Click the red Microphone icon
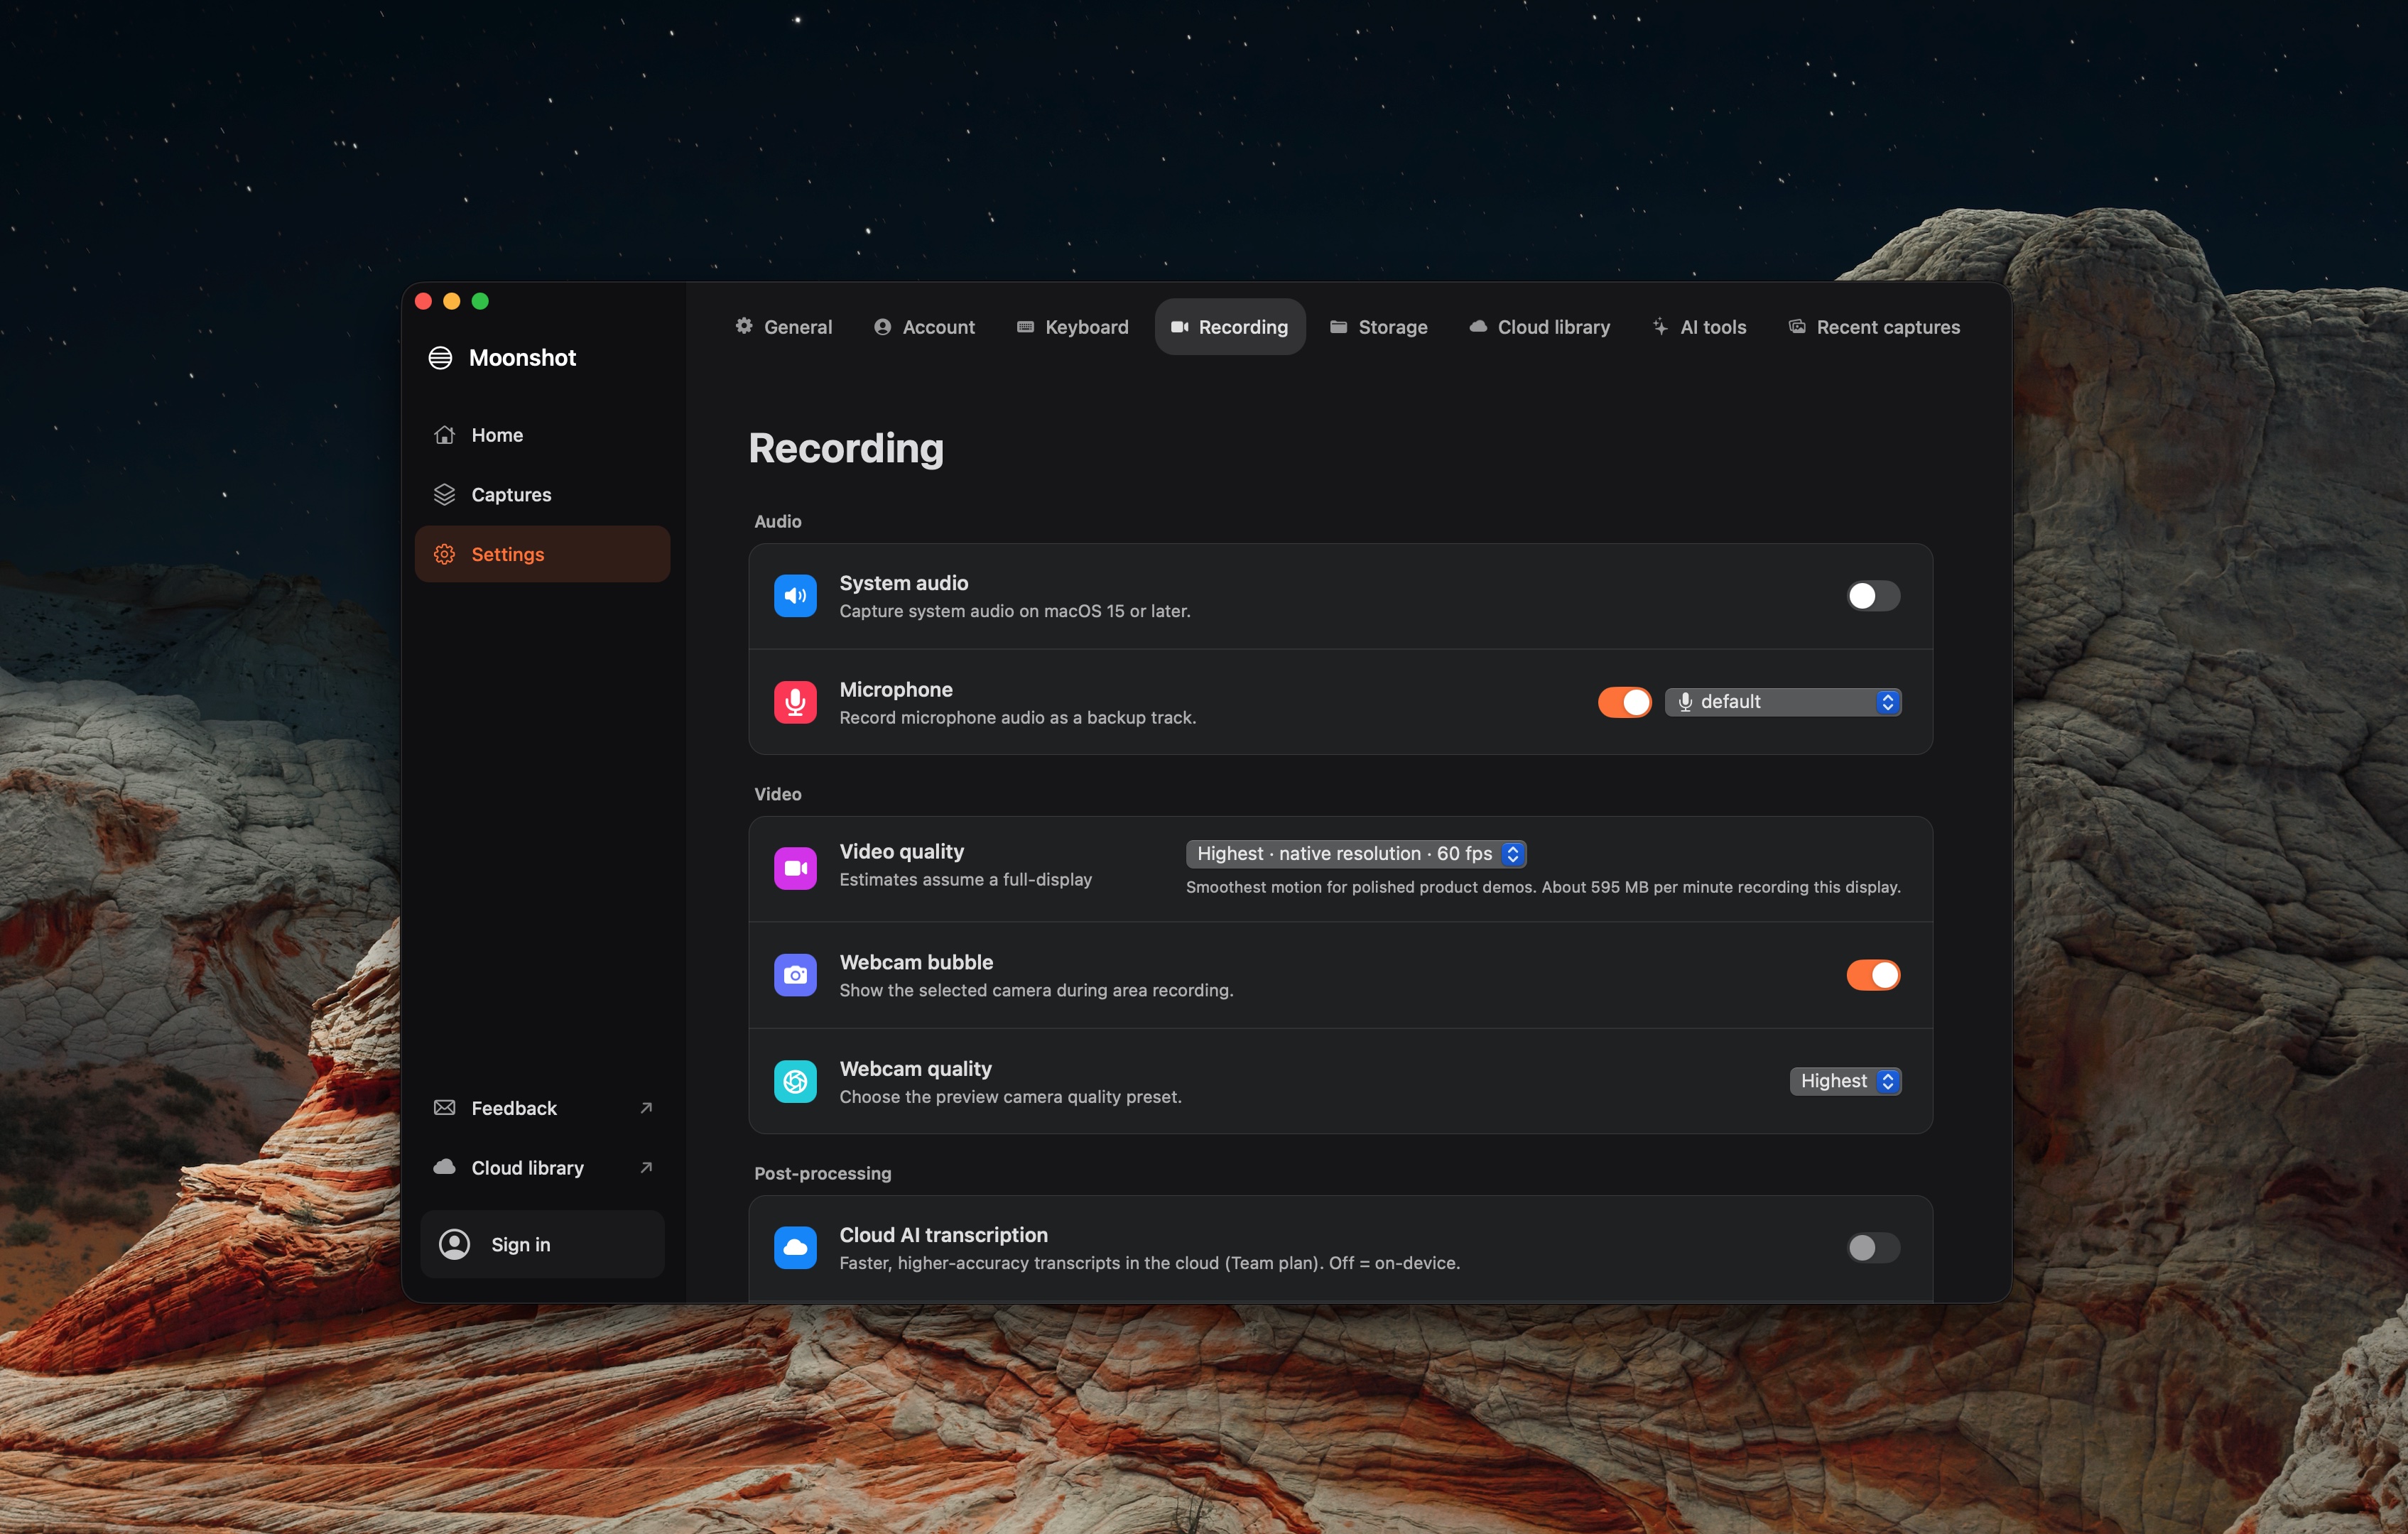This screenshot has height=1534, width=2408. click(x=795, y=702)
